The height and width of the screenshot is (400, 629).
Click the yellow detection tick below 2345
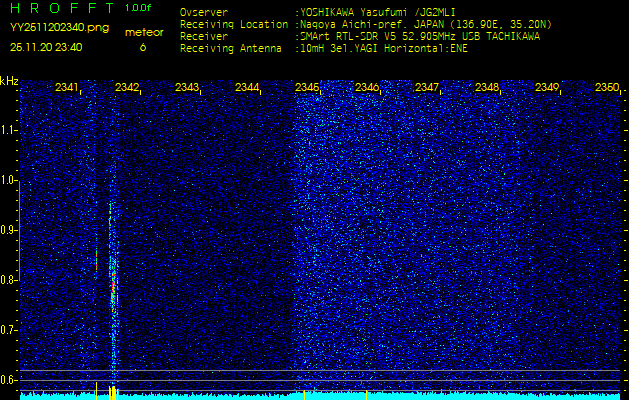(x=304, y=395)
